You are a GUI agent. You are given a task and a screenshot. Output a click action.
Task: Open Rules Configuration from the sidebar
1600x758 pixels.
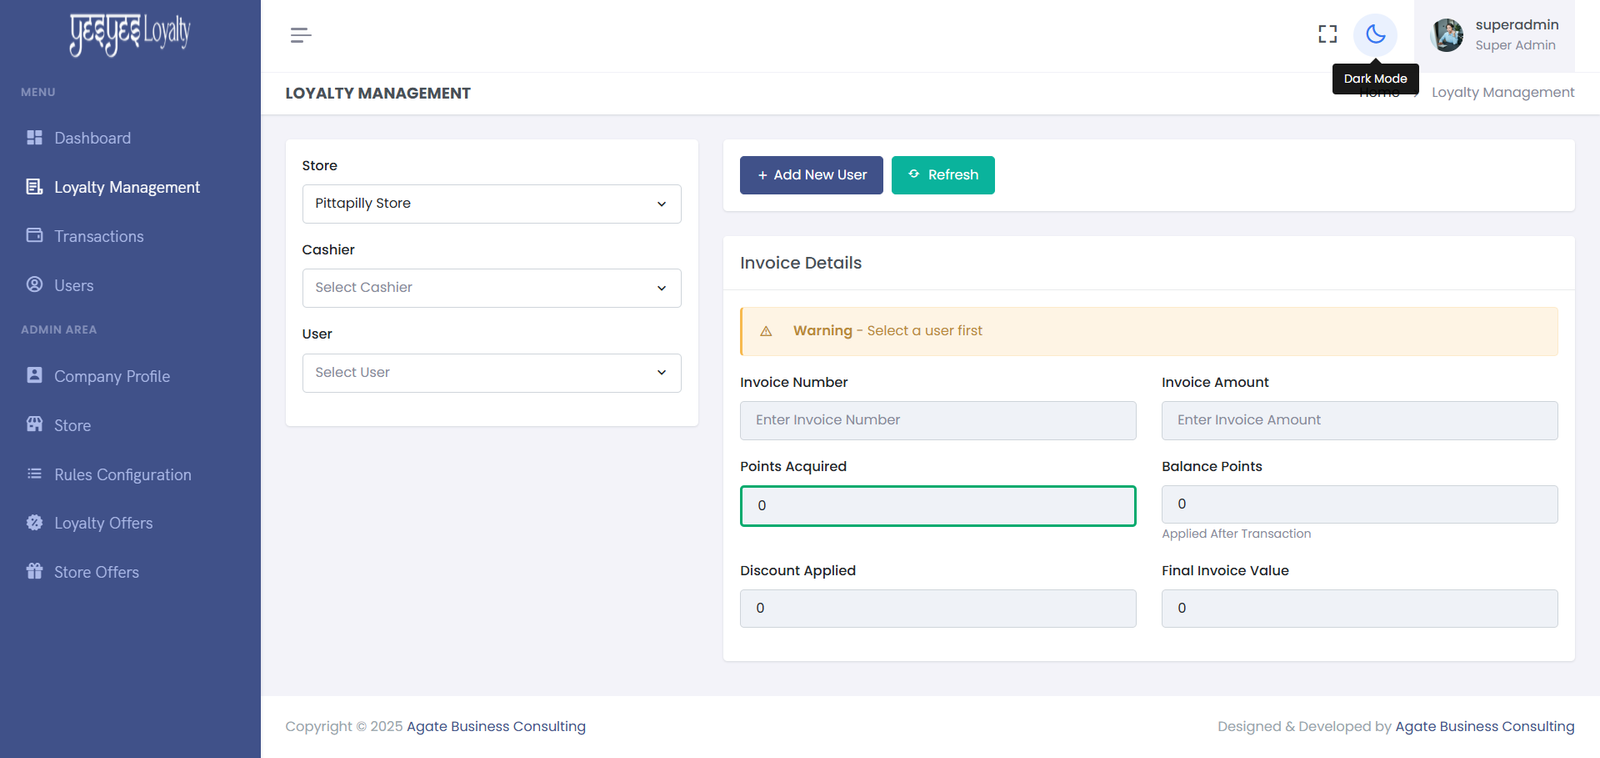click(122, 475)
